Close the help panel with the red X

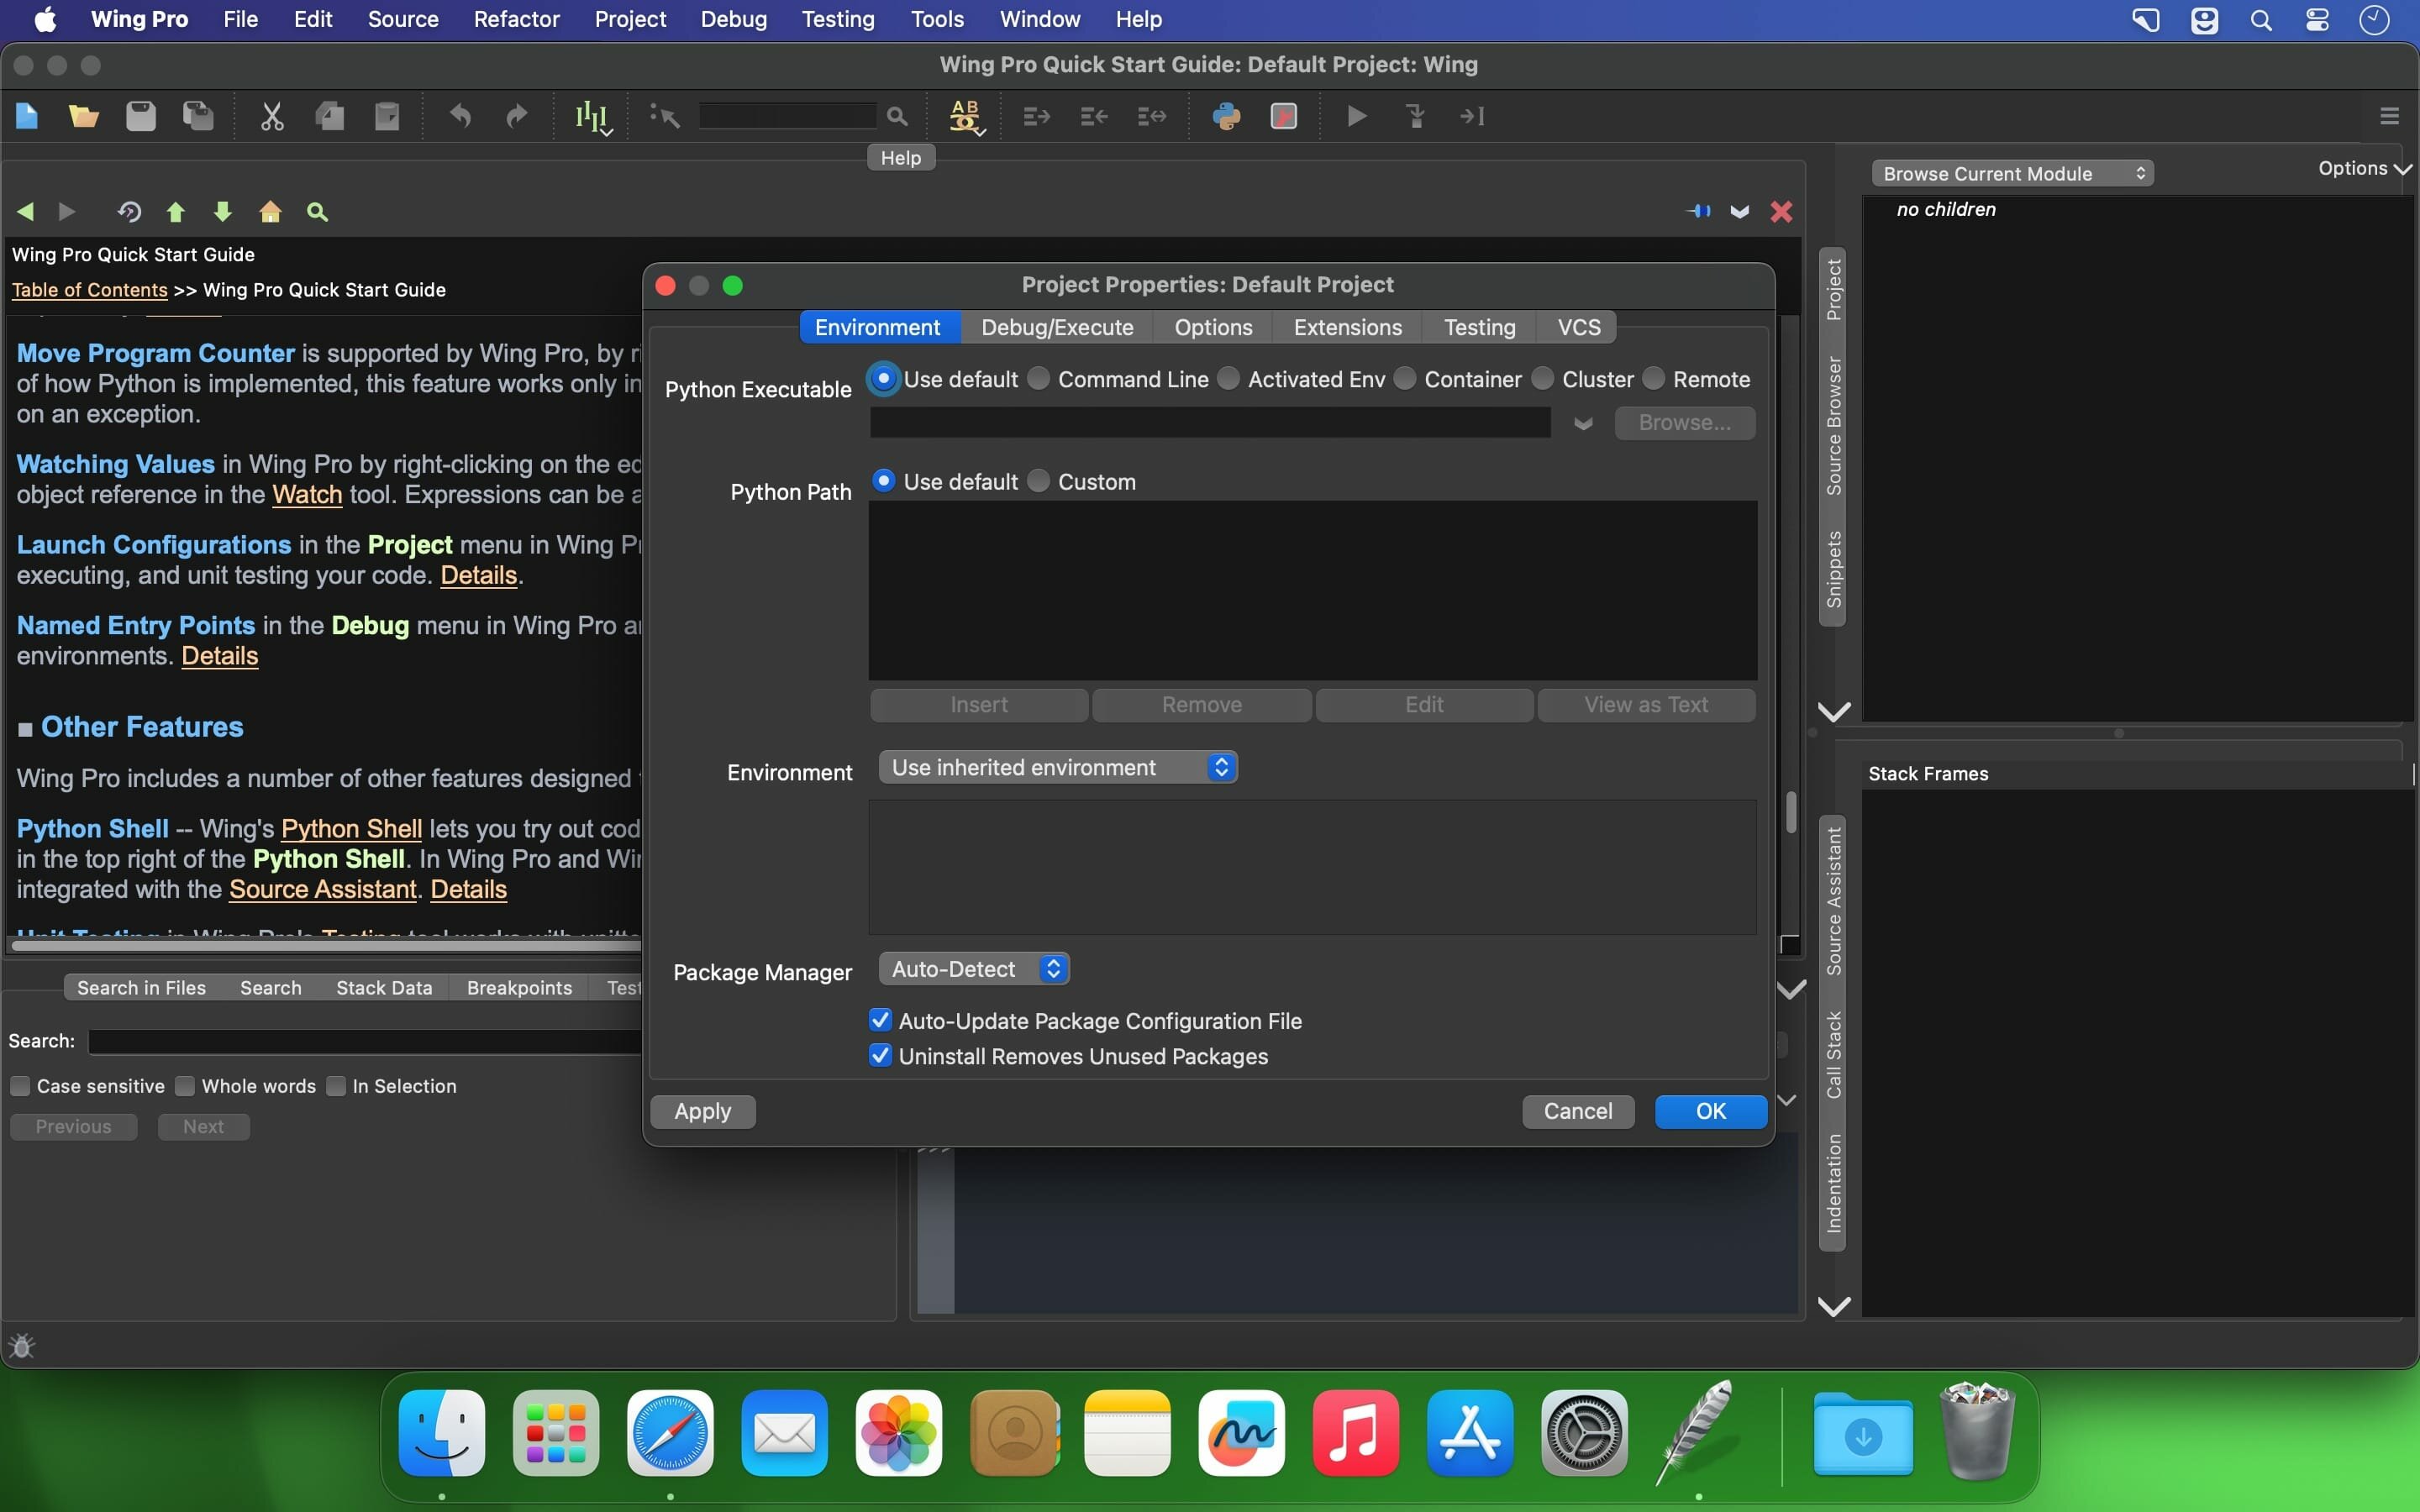pos(1781,211)
